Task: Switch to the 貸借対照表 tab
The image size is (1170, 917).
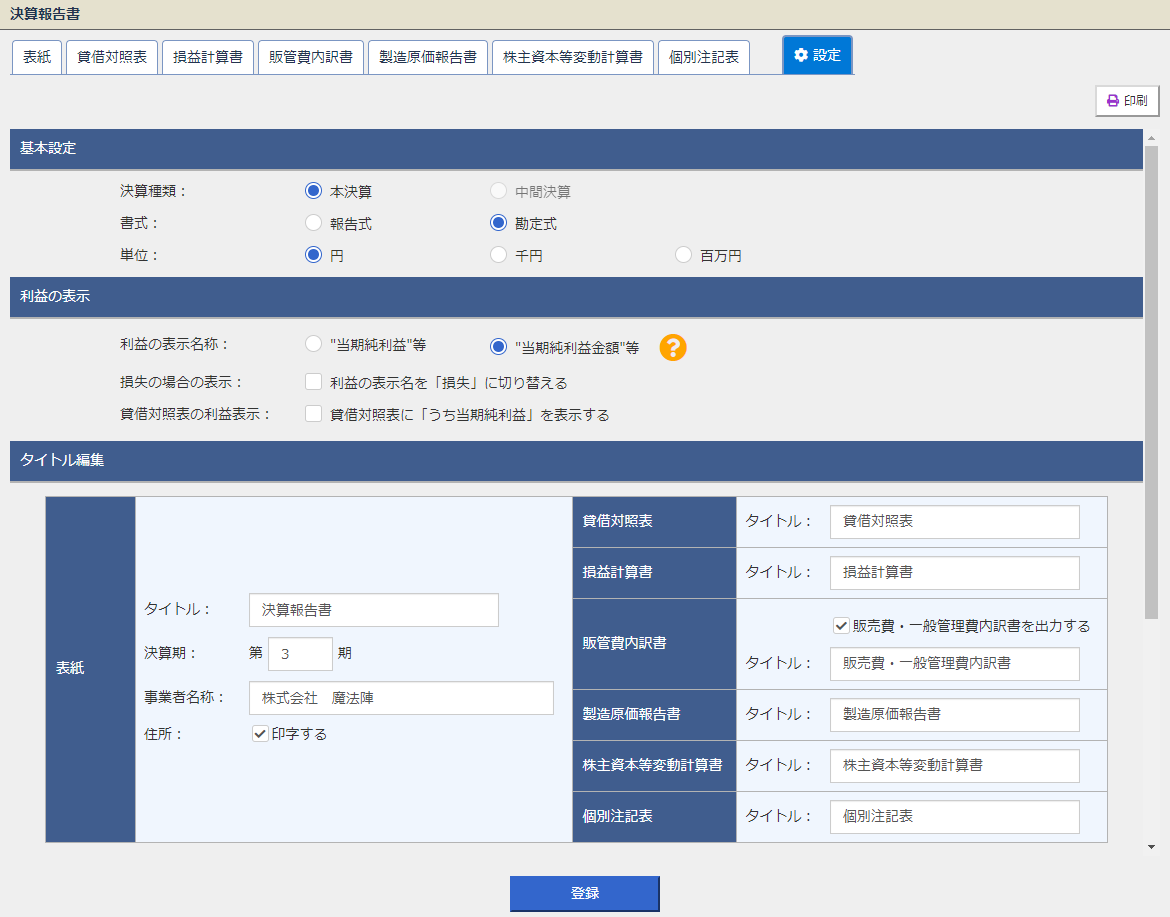Action: coord(112,57)
